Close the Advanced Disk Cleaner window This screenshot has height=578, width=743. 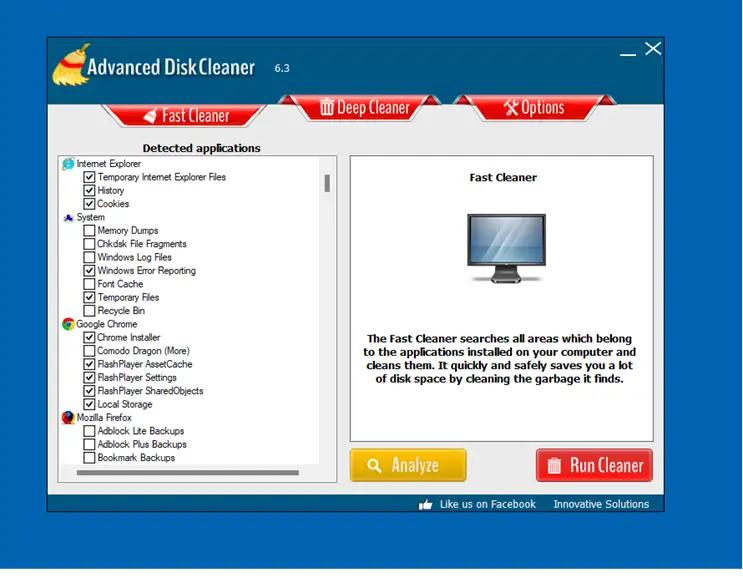click(653, 48)
